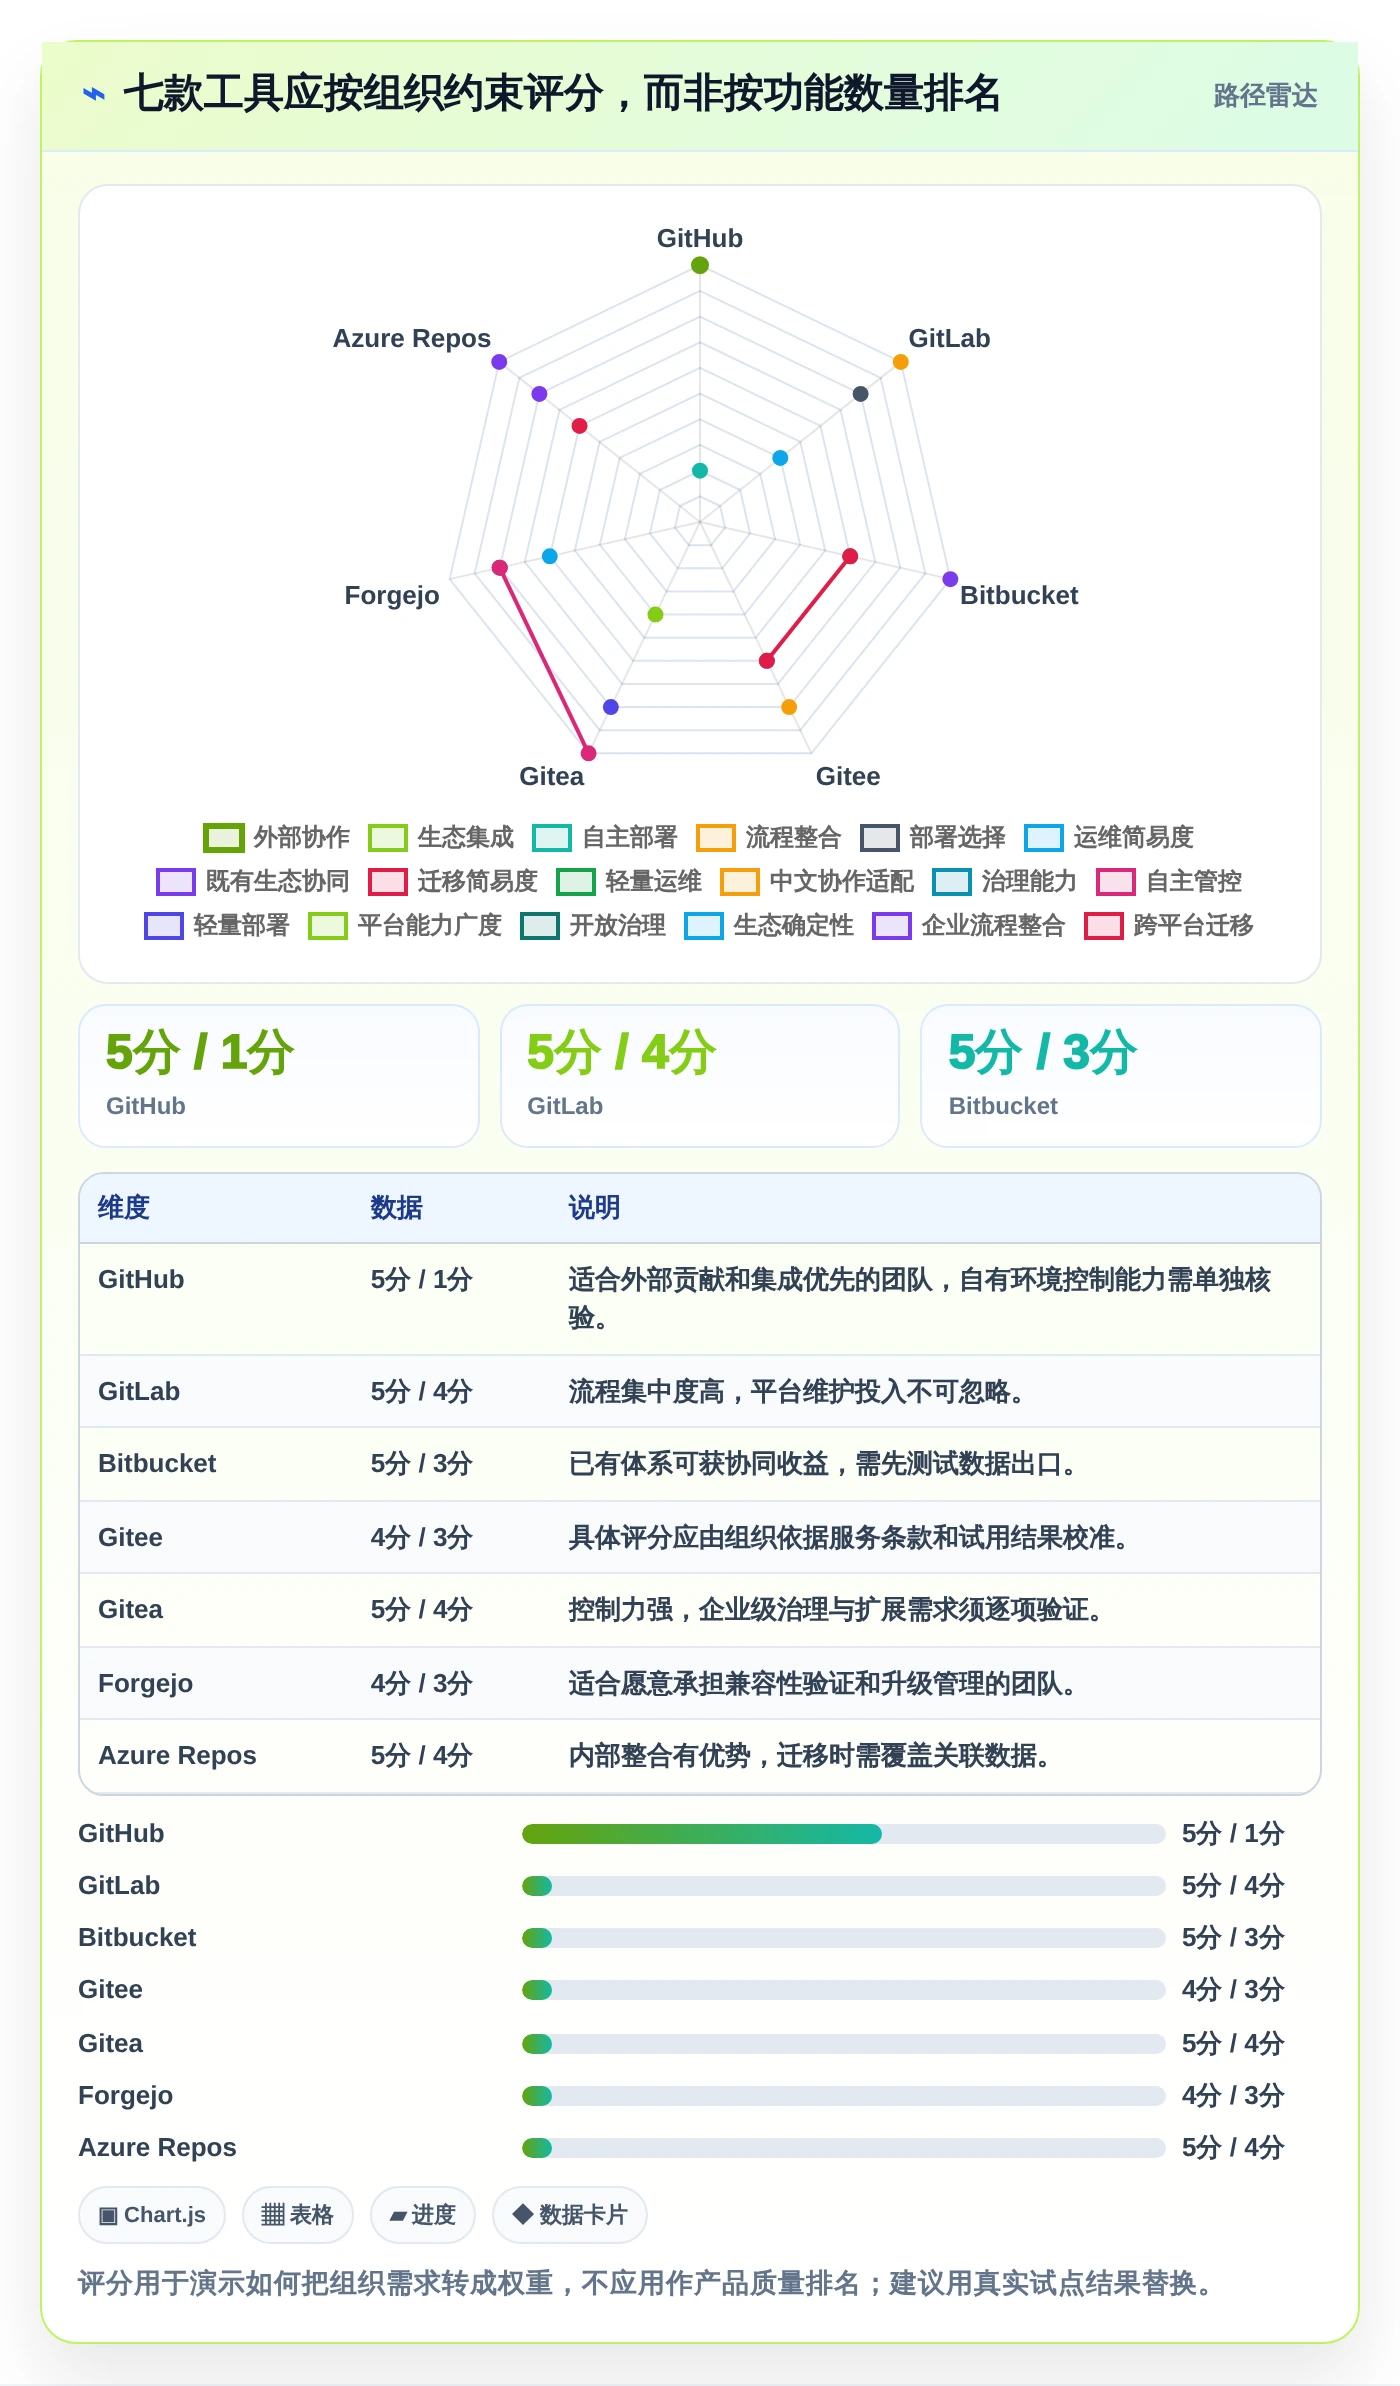The width and height of the screenshot is (1400, 2386).
Task: Click the 治理能力 legend swatch
Action: coord(952,881)
